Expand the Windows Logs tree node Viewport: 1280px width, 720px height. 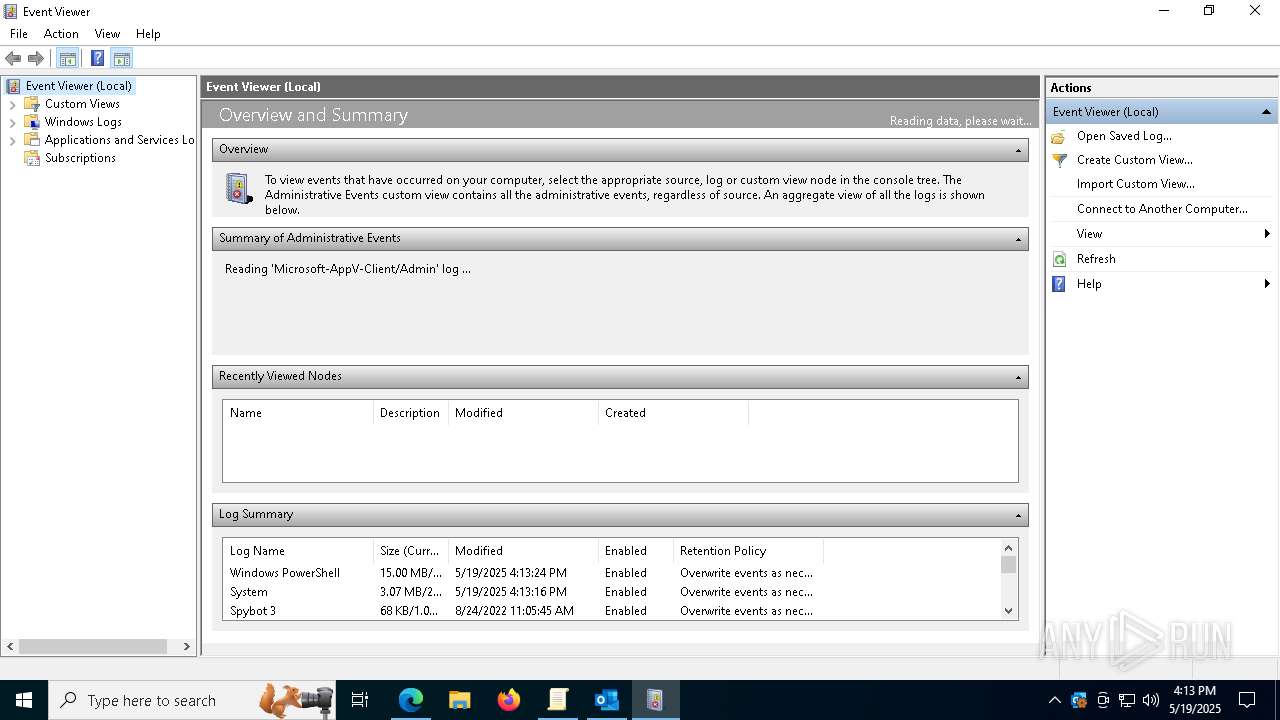click(x=12, y=122)
